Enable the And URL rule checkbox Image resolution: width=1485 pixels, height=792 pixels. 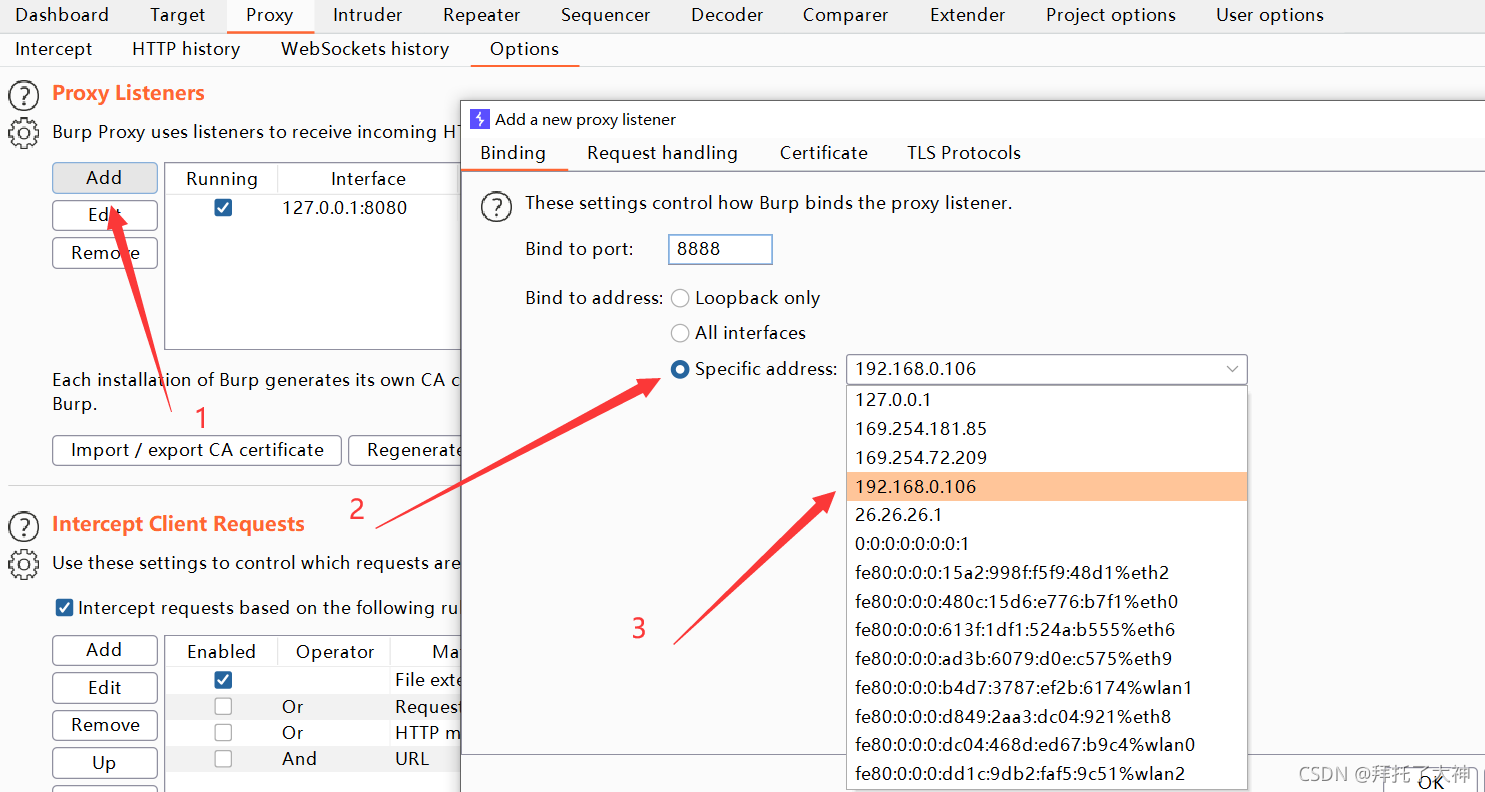click(223, 759)
